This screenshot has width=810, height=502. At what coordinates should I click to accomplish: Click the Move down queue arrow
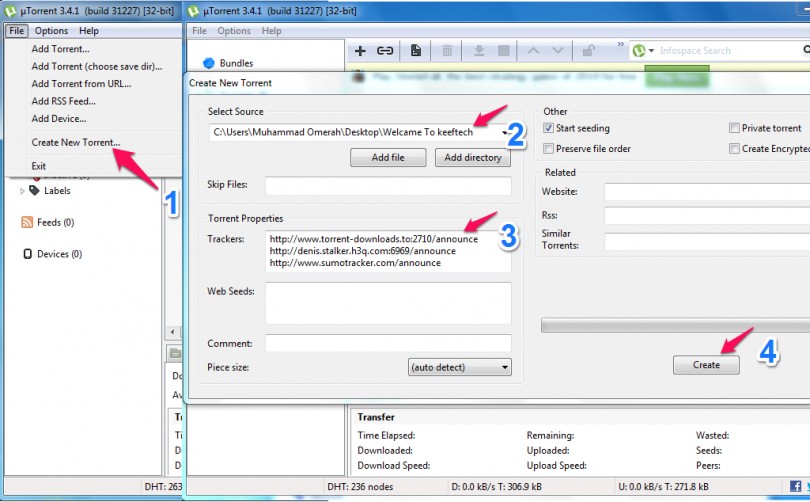point(558,51)
